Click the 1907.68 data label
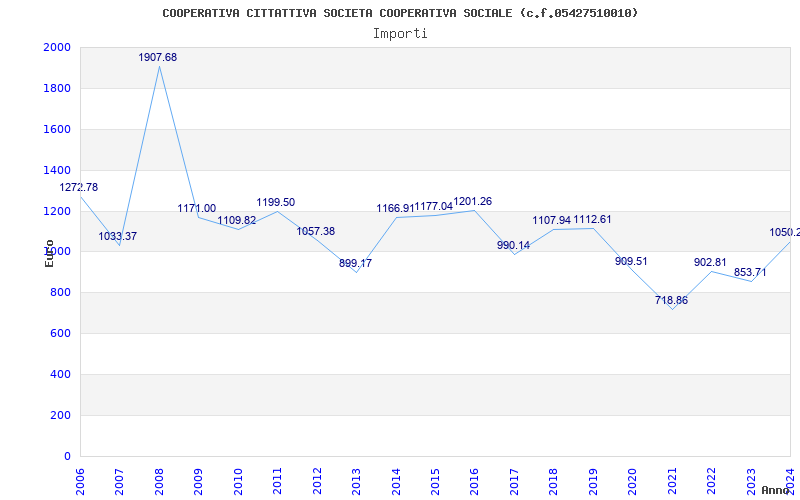The height and width of the screenshot is (500, 800). (158, 58)
